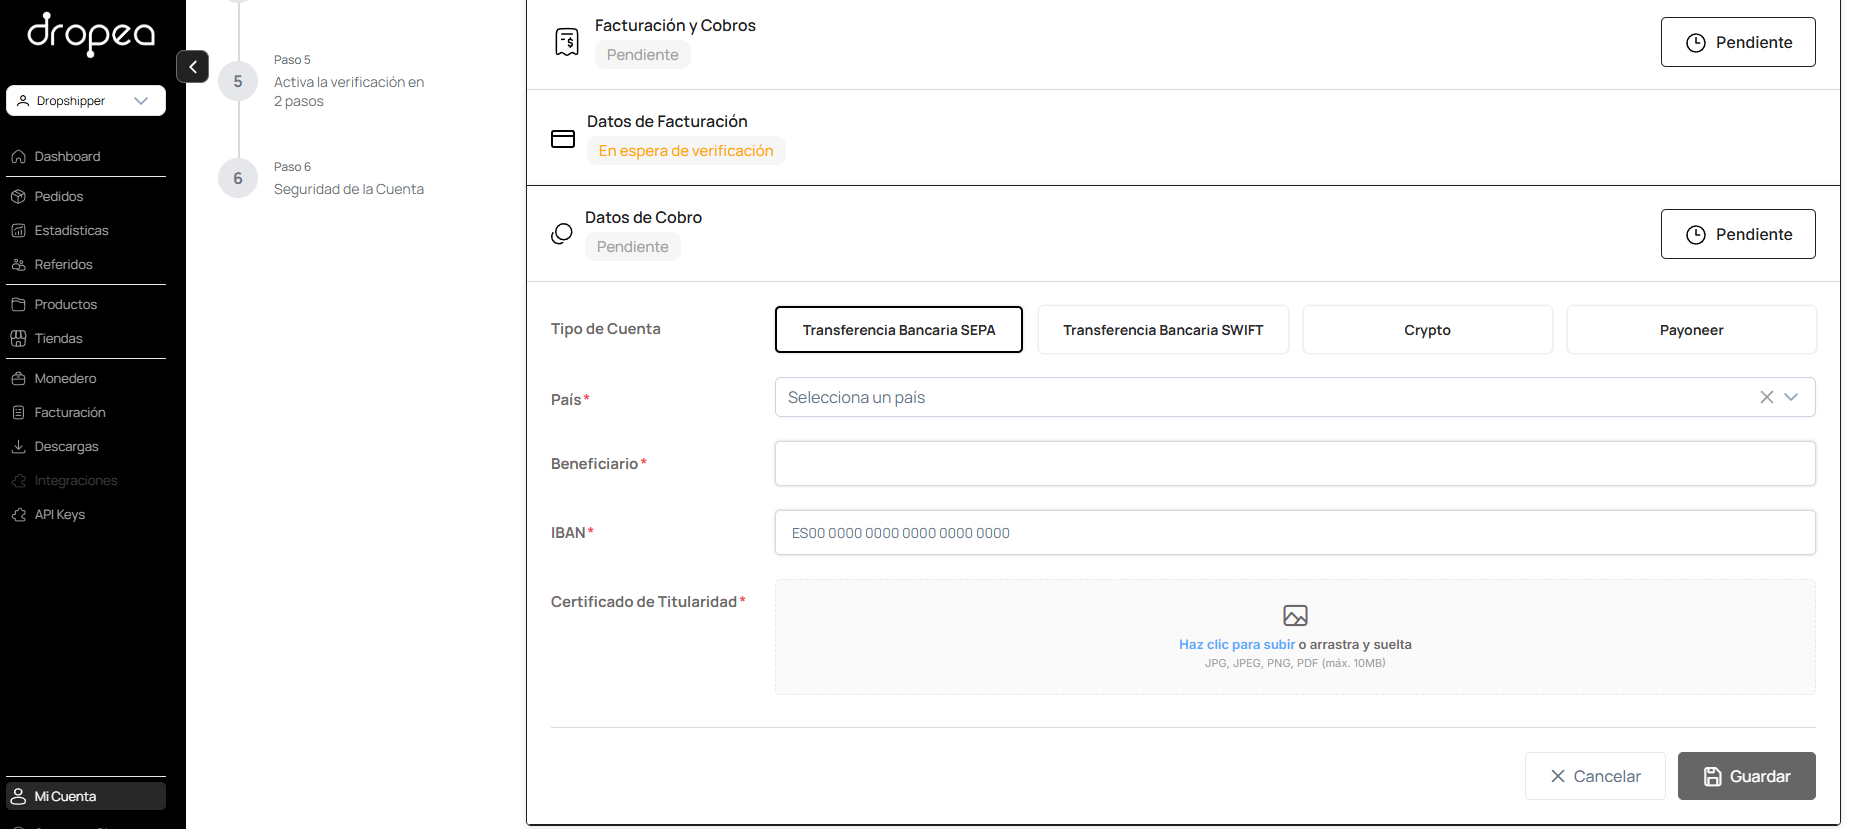
Task: Open the Selecciona un país dropdown
Action: click(1295, 398)
